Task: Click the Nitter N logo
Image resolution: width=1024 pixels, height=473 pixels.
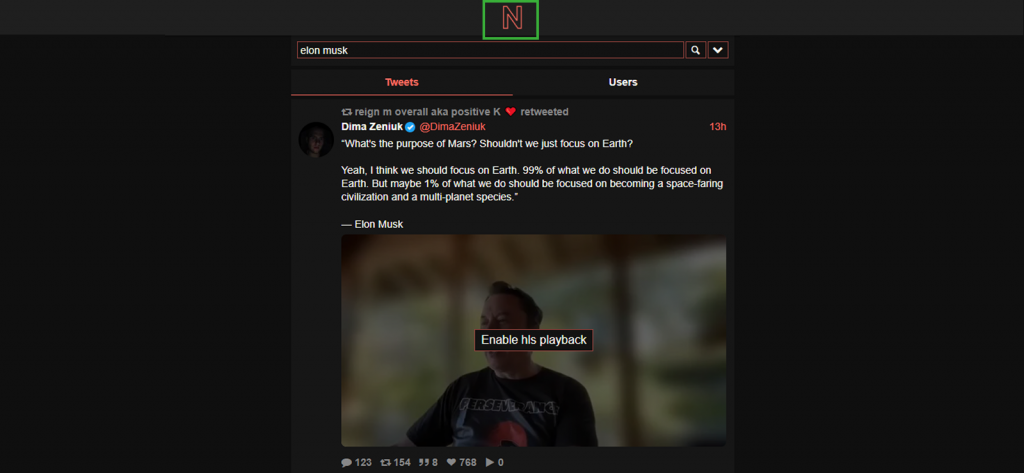Action: (x=511, y=20)
